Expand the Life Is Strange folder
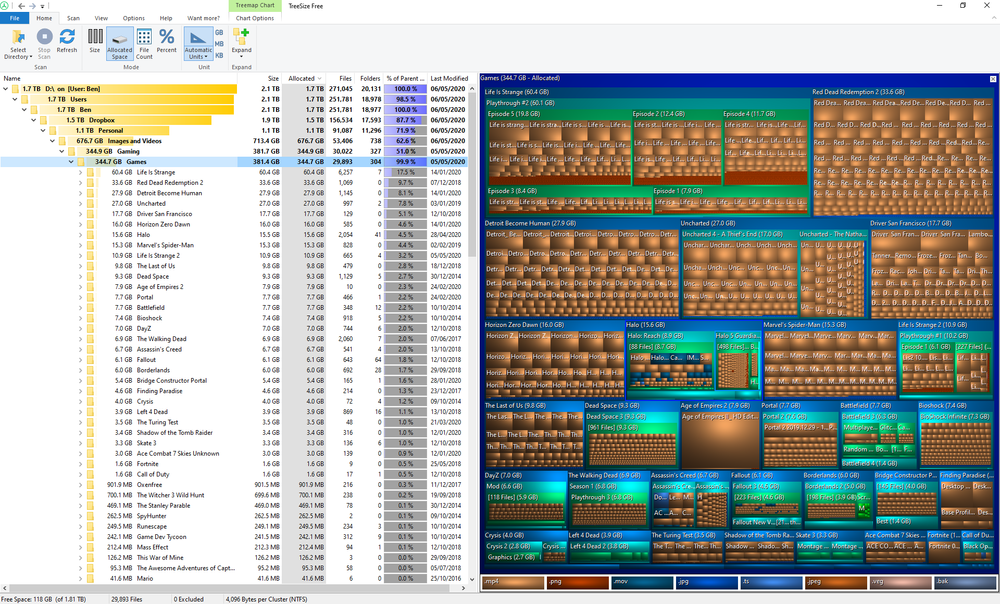This screenshot has width=1000, height=604. (x=80, y=172)
